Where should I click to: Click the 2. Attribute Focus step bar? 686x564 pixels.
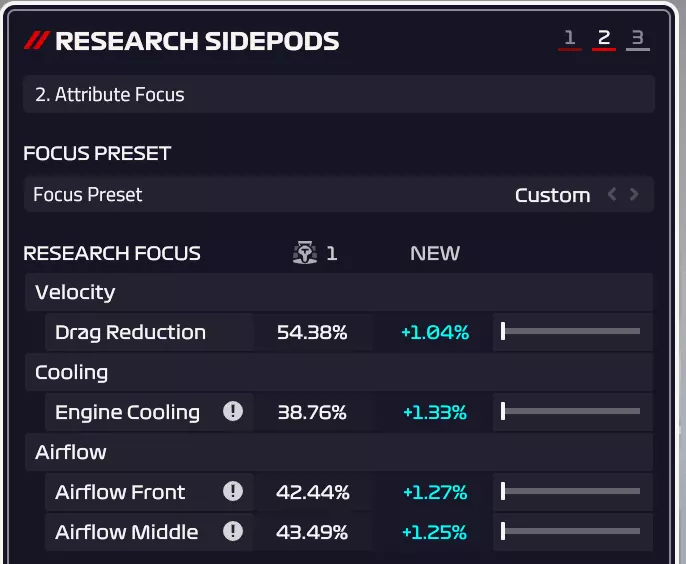coord(338,95)
